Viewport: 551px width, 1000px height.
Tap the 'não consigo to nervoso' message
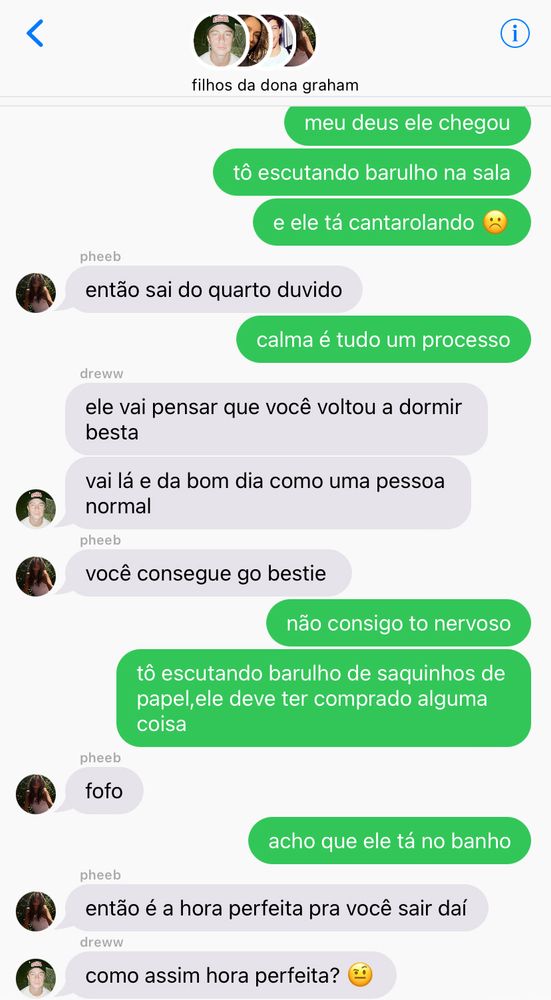399,623
